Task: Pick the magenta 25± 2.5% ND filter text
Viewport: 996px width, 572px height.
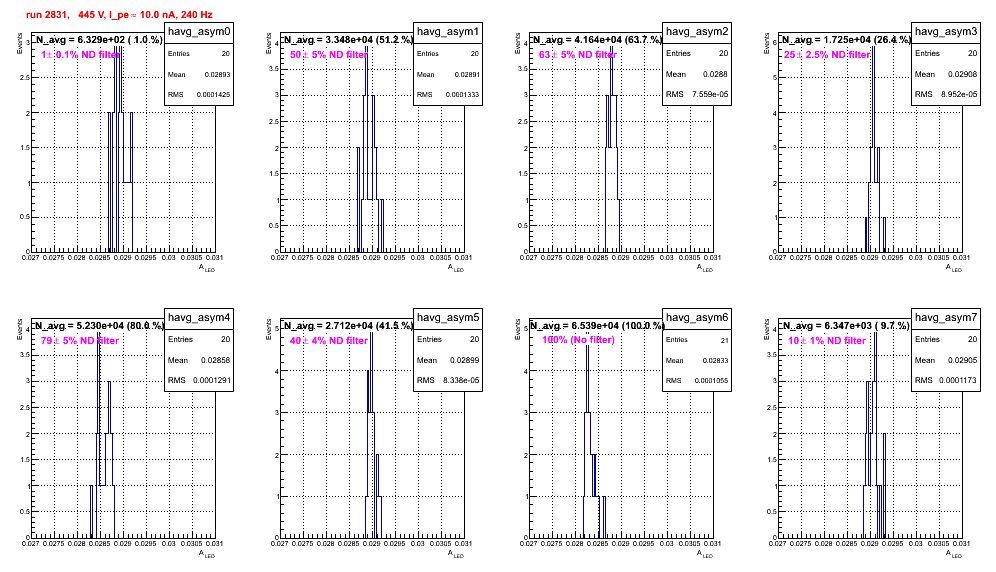Action: (826, 55)
